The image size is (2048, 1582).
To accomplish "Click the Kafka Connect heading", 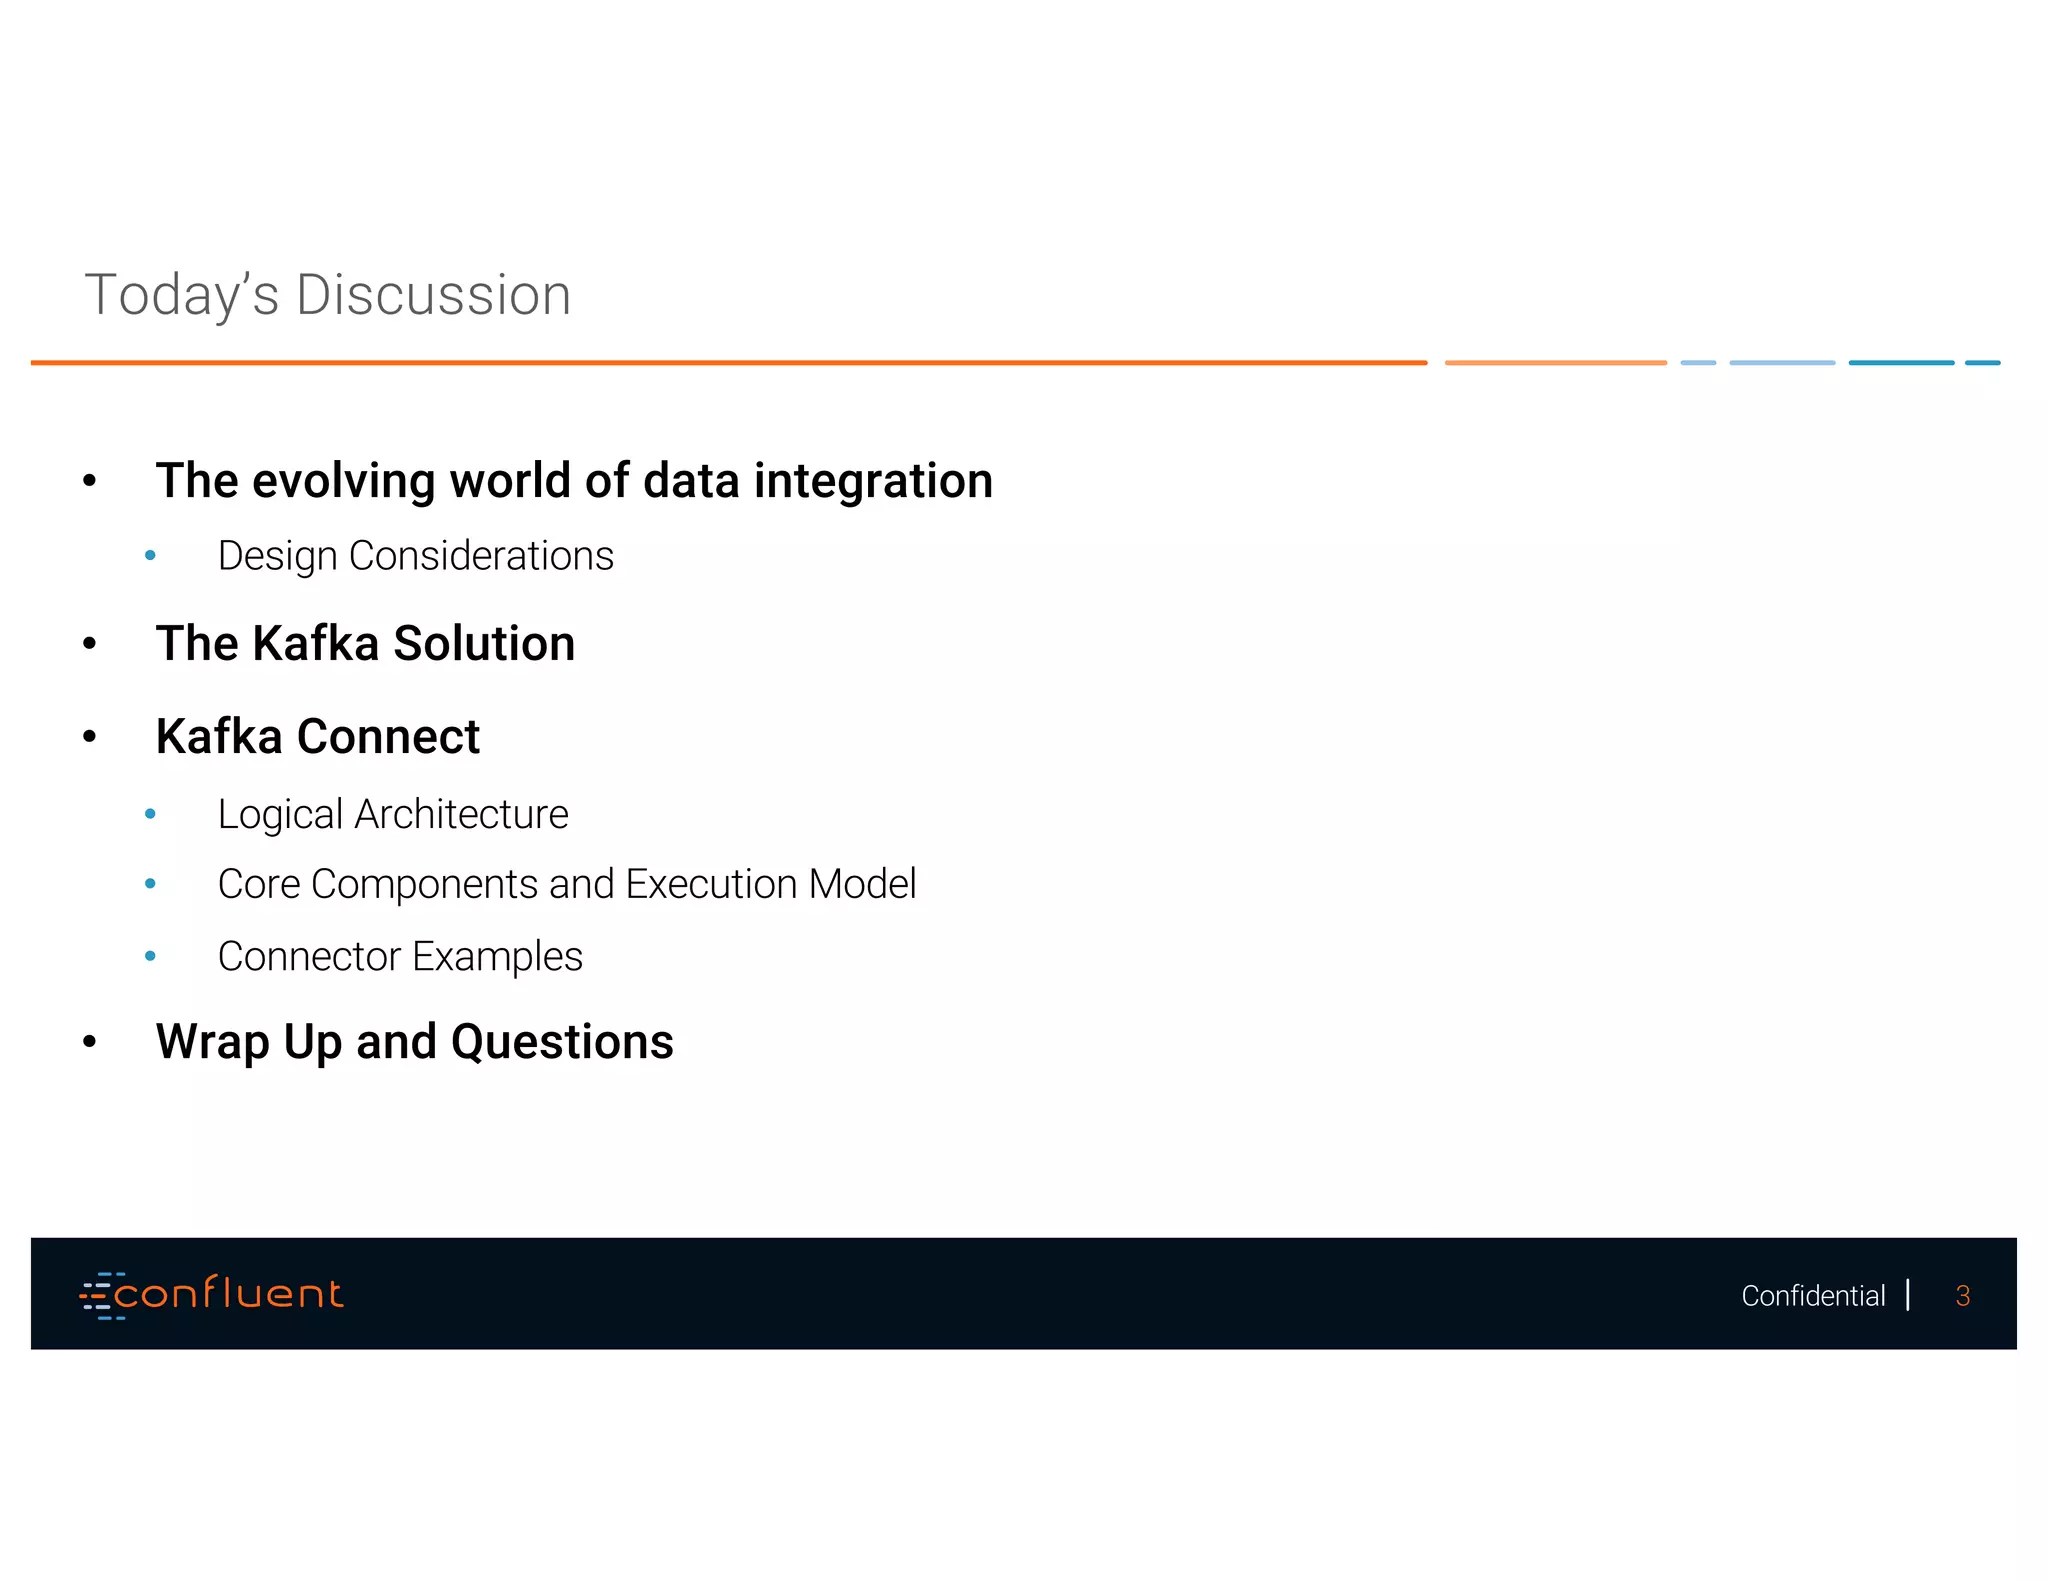I will click(318, 737).
